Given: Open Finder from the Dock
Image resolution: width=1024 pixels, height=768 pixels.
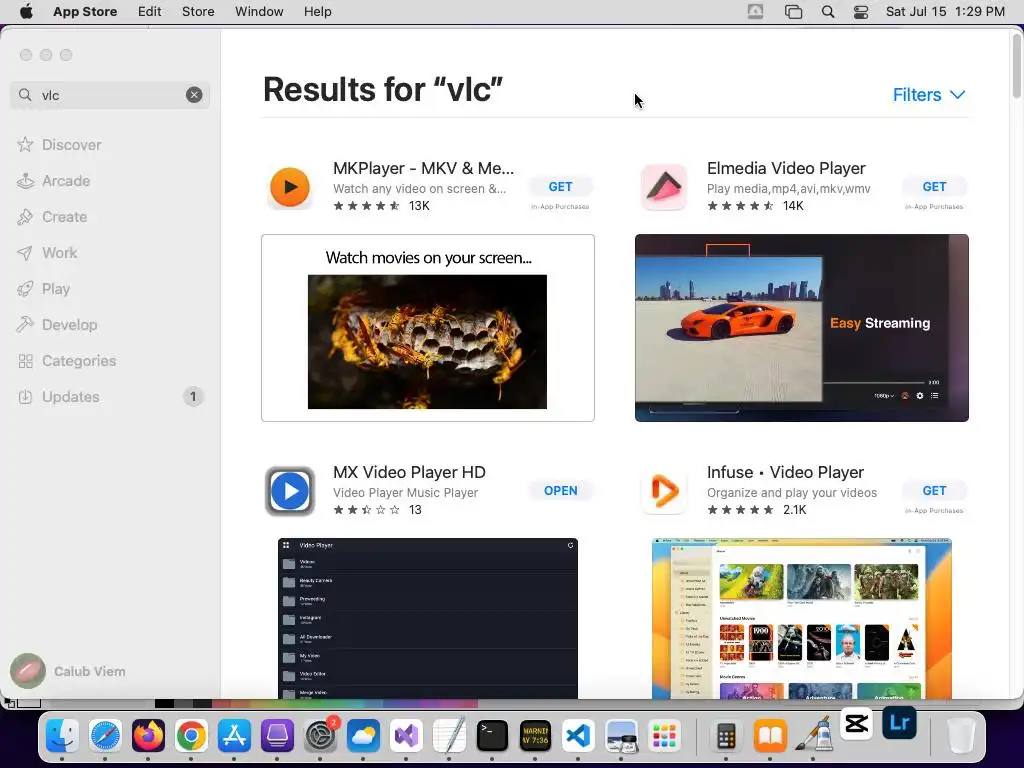Looking at the screenshot, I should point(63,737).
